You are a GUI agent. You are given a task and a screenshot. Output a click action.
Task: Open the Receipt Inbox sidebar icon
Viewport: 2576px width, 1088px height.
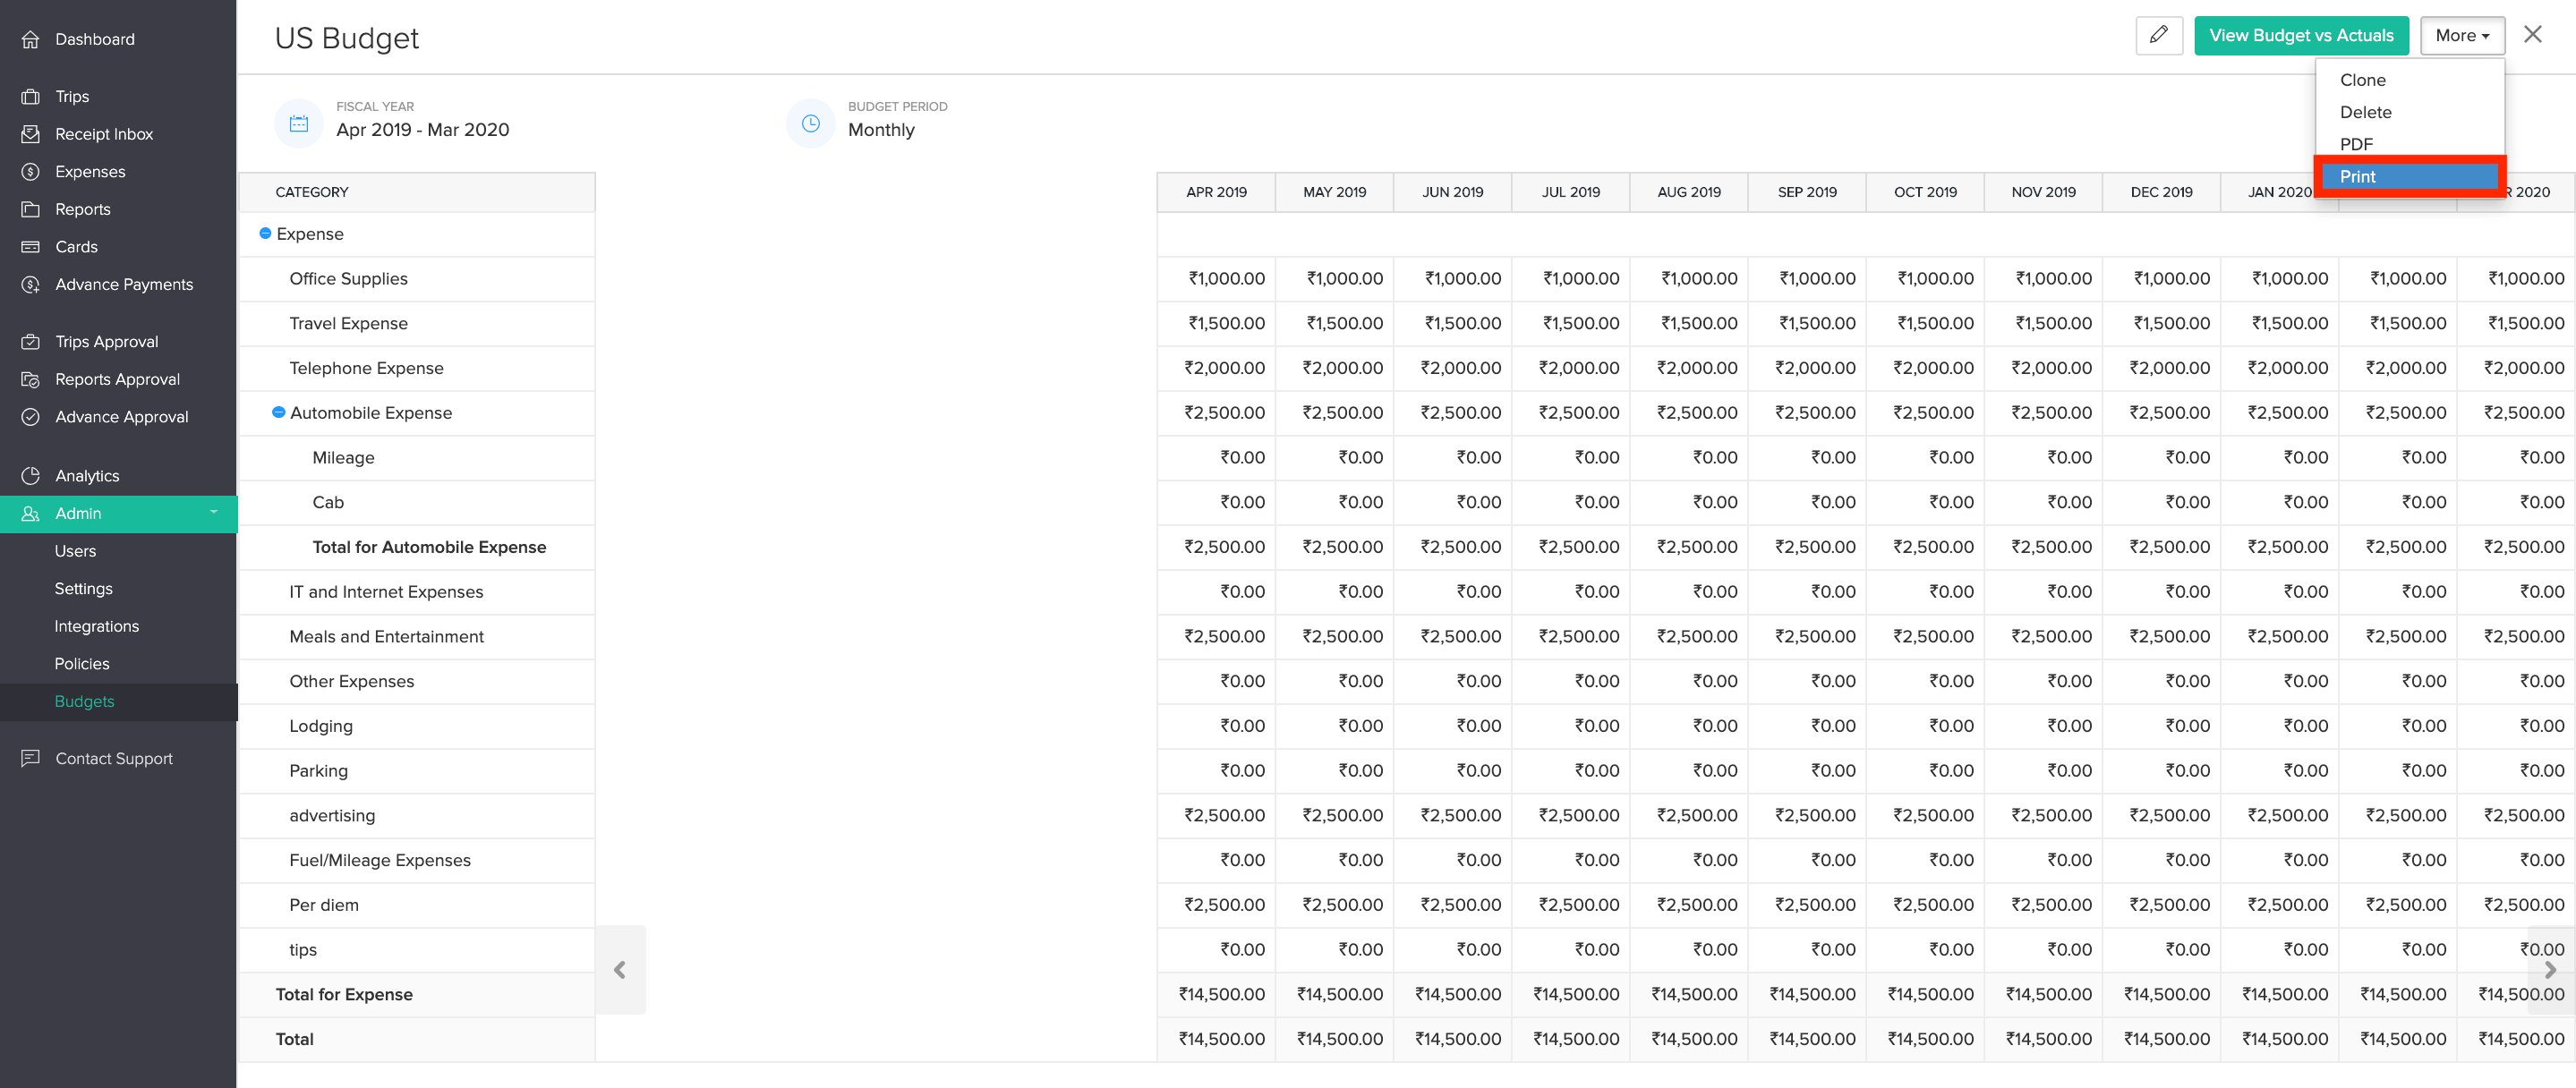[31, 134]
